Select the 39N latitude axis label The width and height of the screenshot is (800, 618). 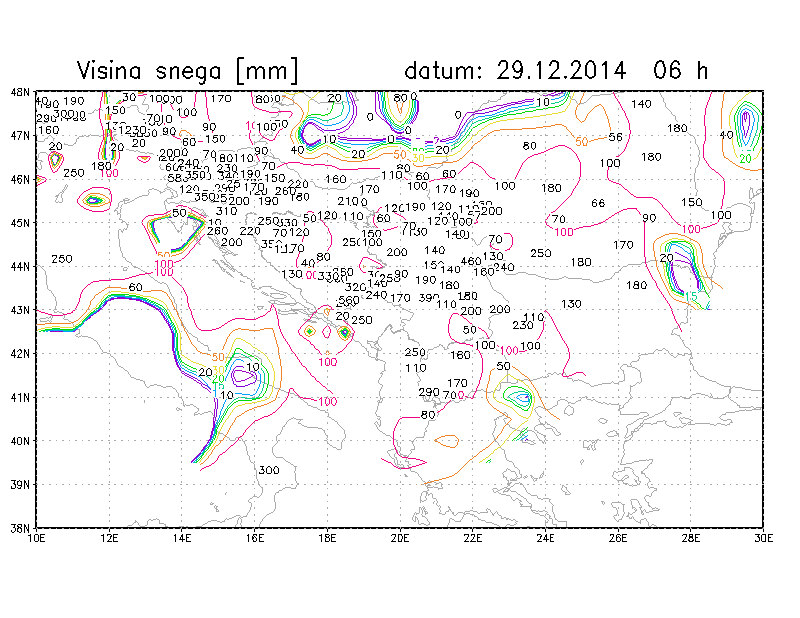[x=20, y=484]
